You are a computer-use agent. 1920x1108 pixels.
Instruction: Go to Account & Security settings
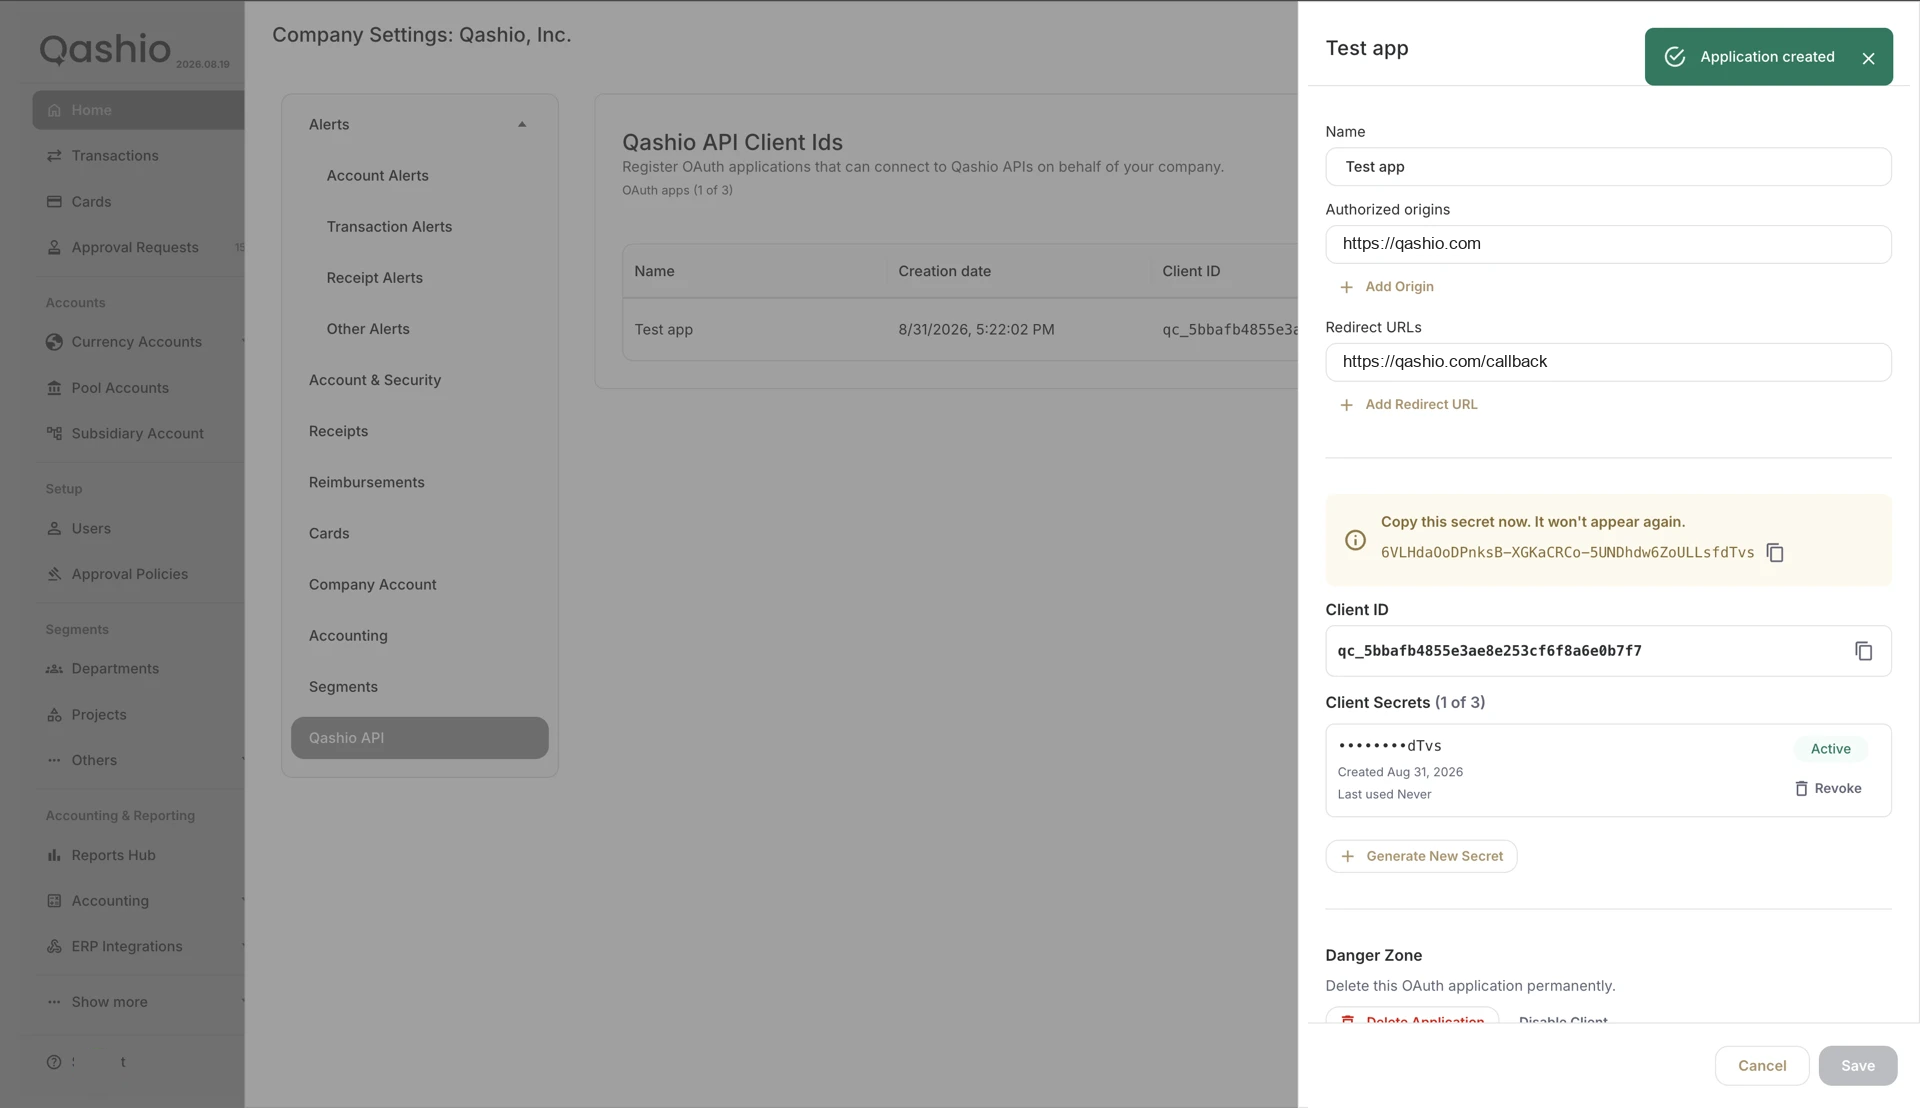pyautogui.click(x=374, y=380)
